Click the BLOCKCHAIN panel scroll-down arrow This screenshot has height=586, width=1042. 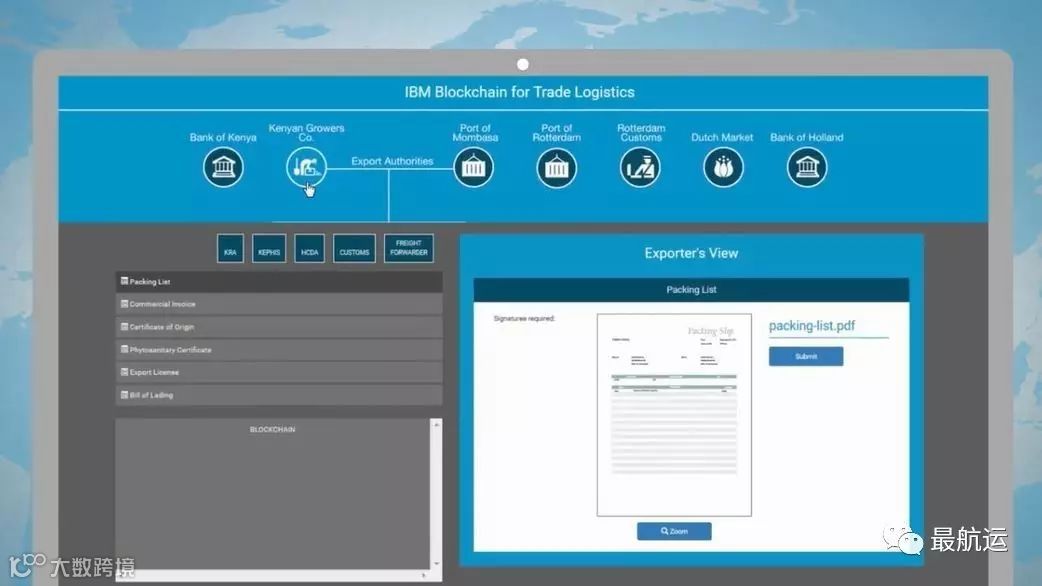click(437, 563)
